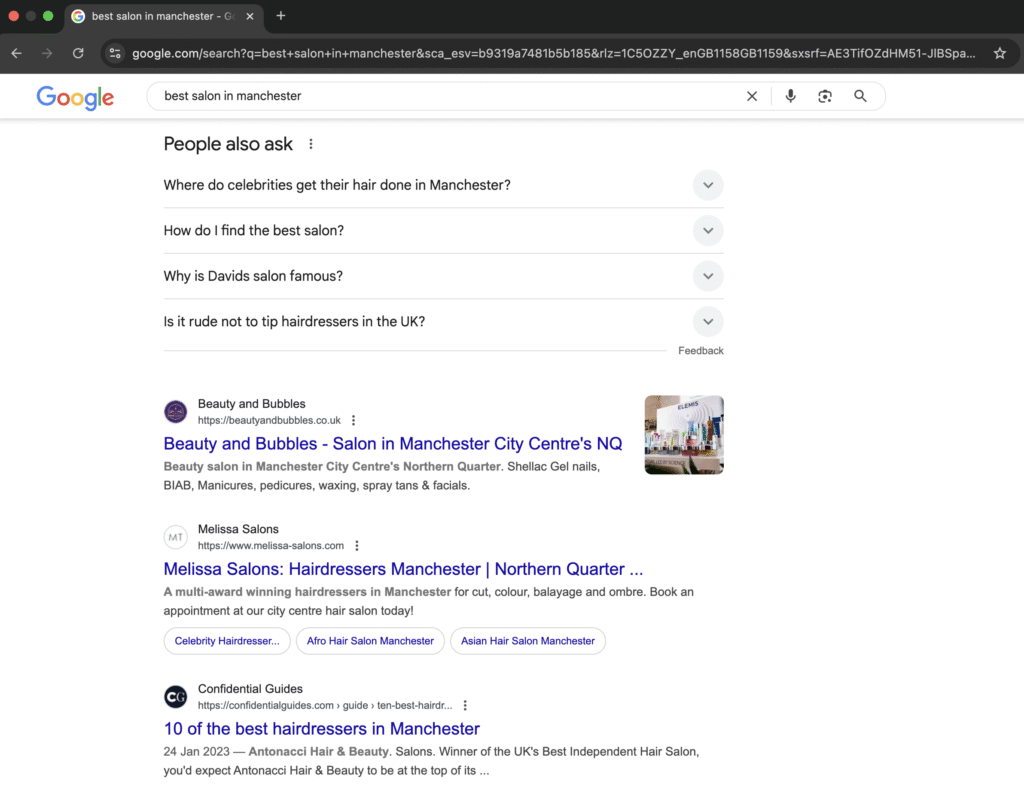This screenshot has width=1024, height=808.
Task: View site information icon in address bar
Action: pyautogui.click(x=116, y=54)
